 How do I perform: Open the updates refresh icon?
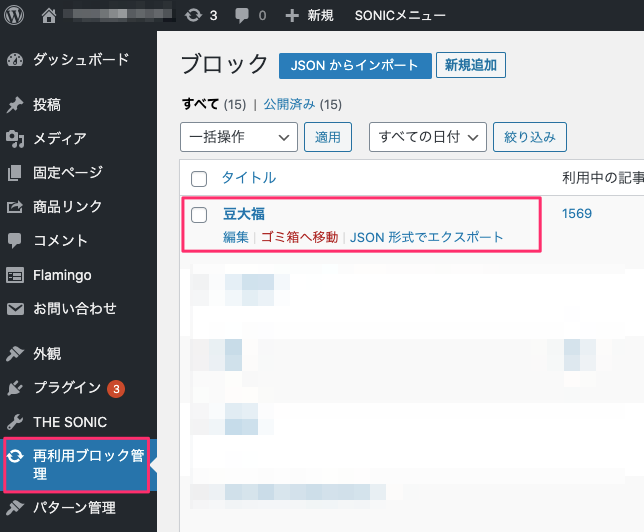tap(193, 16)
